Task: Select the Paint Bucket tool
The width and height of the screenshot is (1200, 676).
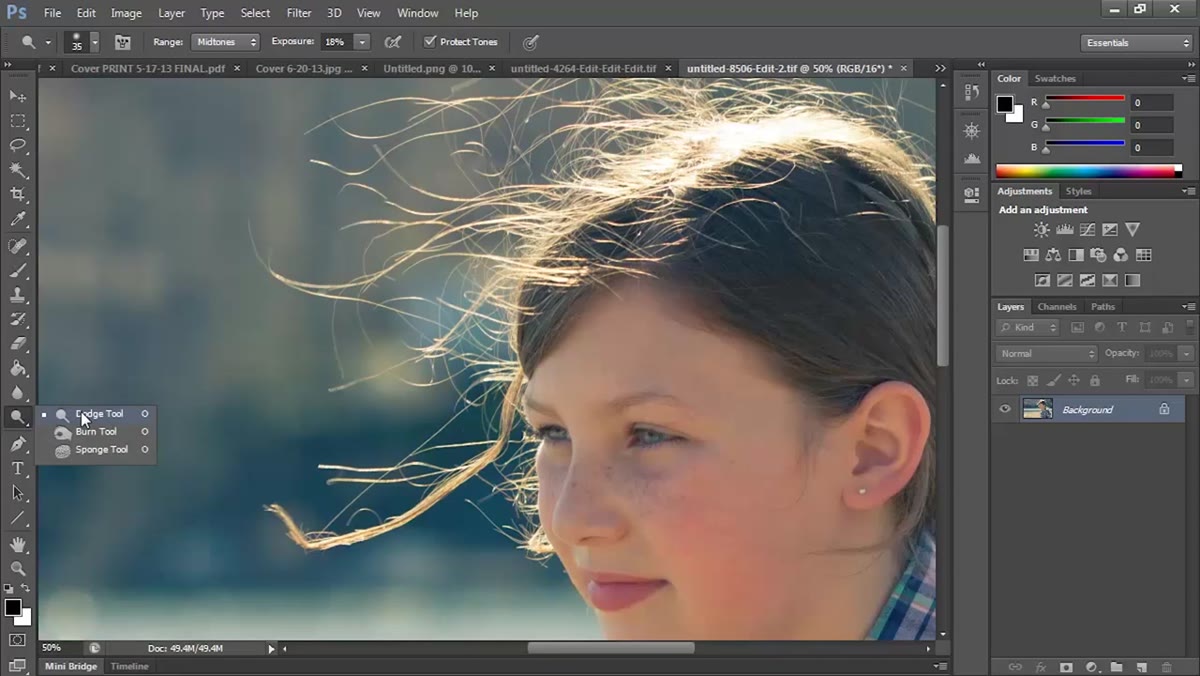Action: coord(18,369)
